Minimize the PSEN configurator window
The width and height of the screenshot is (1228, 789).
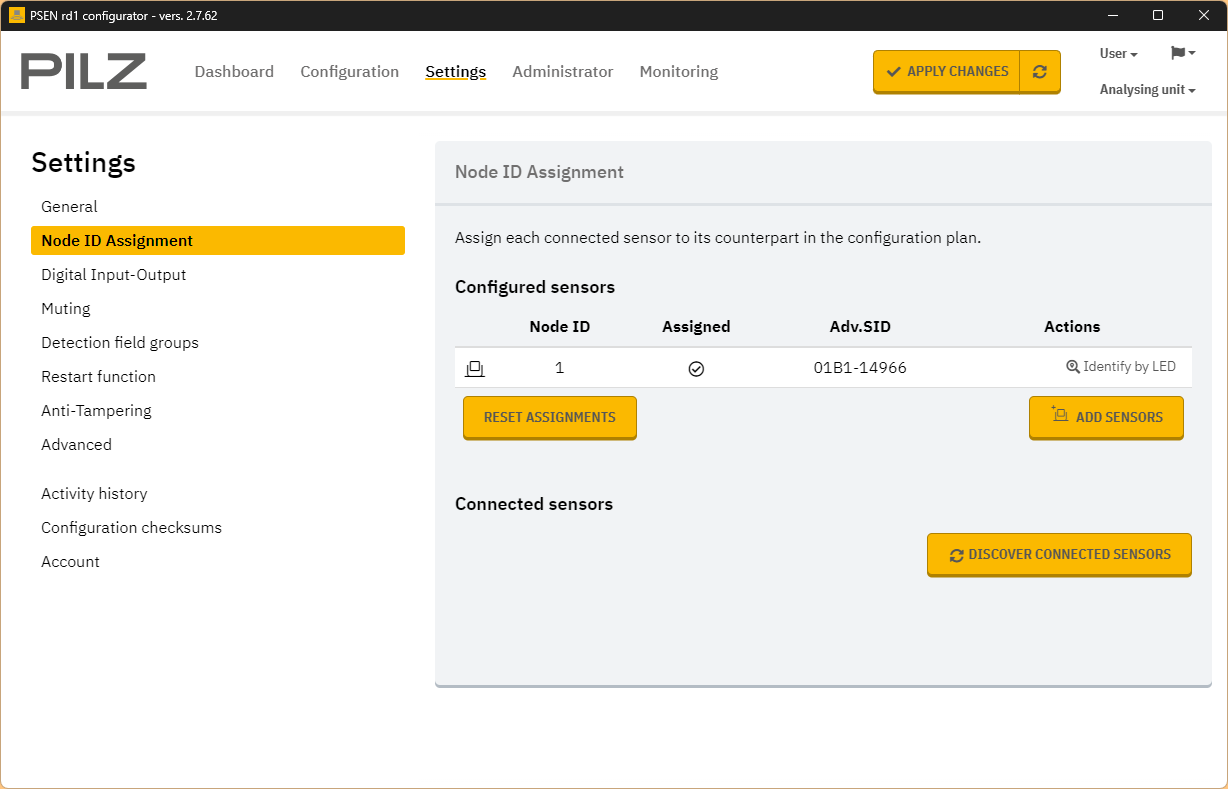tap(1112, 15)
